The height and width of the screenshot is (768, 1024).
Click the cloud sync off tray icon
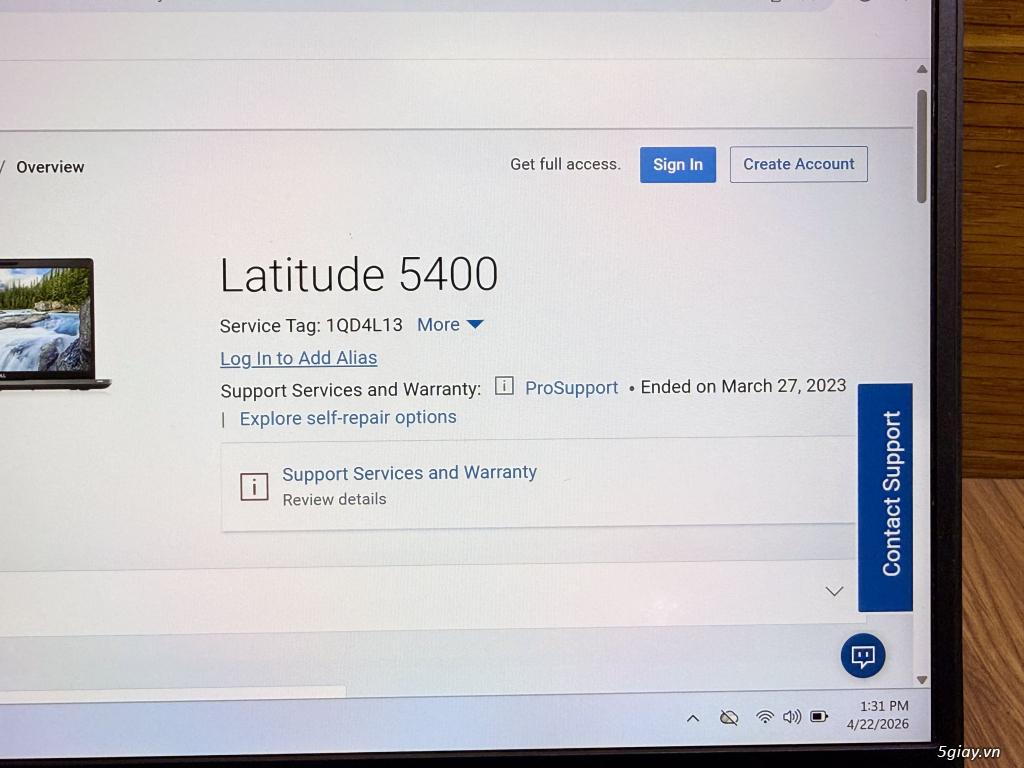click(x=729, y=718)
